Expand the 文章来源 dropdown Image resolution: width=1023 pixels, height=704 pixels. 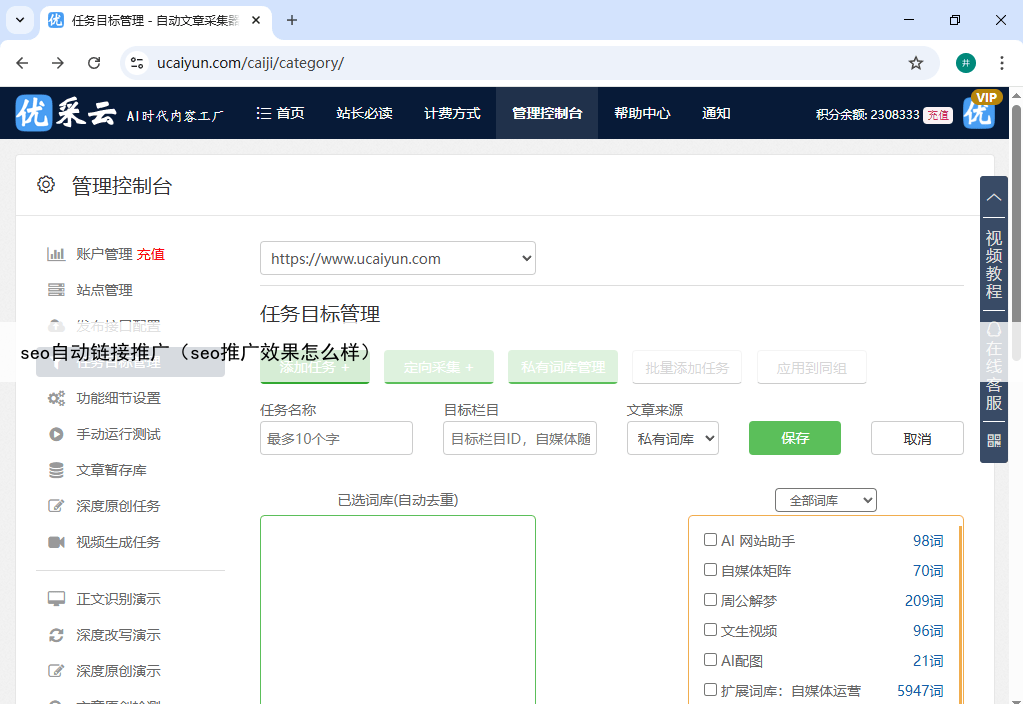(x=672, y=438)
